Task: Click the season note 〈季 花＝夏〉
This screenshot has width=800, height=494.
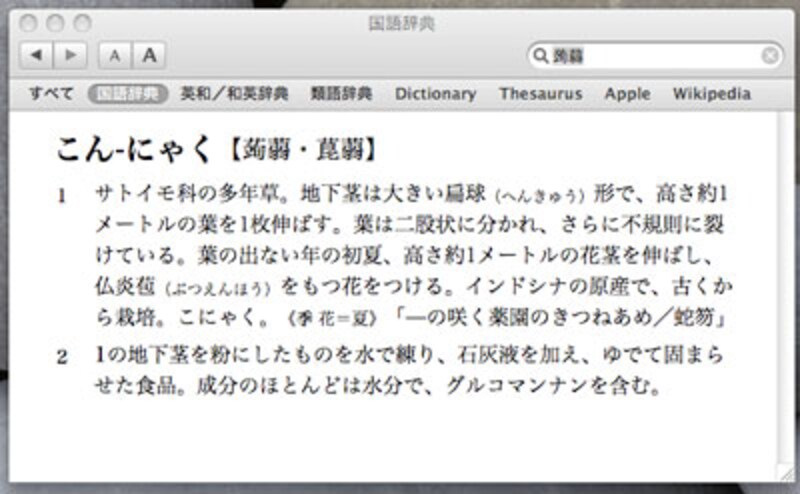Action: 333,318
